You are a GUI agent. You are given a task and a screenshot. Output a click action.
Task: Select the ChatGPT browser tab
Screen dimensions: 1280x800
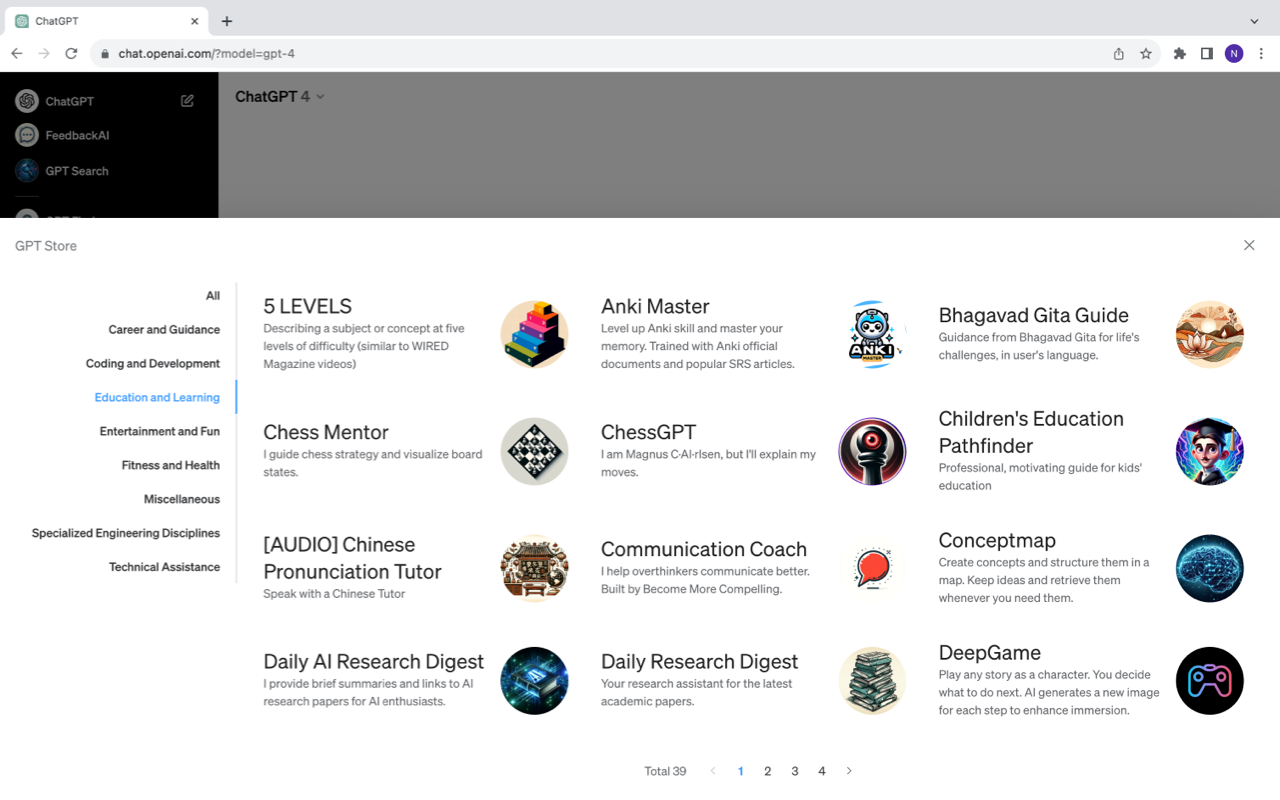[105, 21]
